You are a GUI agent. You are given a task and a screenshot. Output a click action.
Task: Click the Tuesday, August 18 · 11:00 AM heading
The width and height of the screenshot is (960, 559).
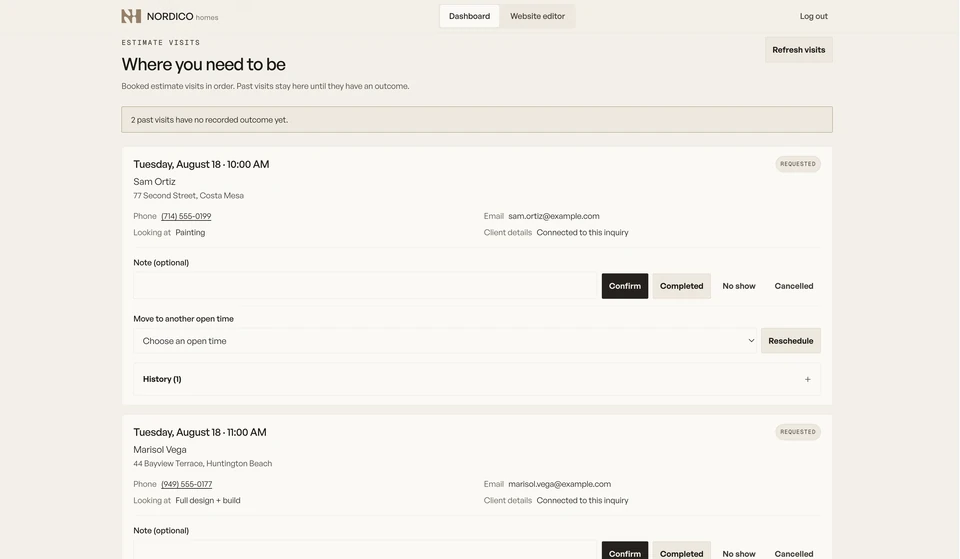[200, 432]
